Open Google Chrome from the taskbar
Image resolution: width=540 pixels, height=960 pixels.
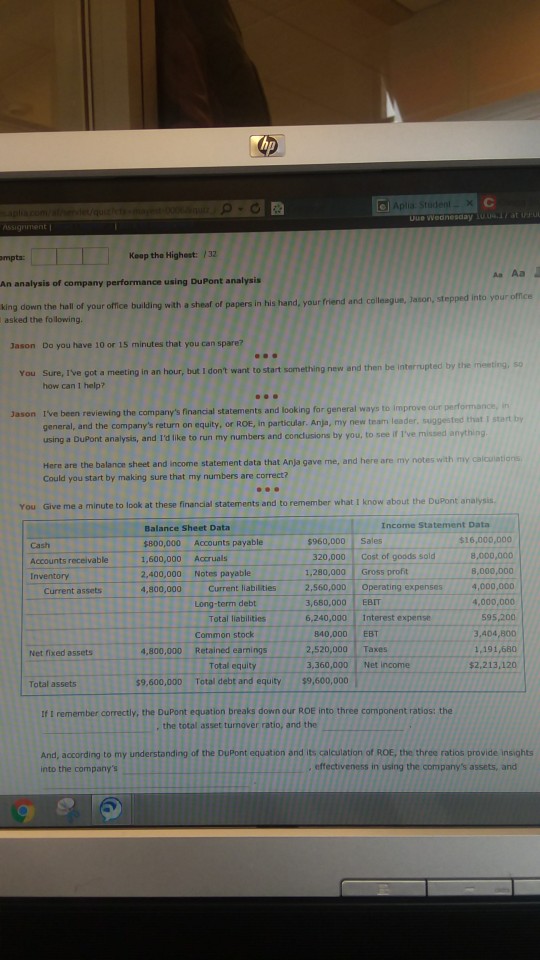[x=23, y=811]
